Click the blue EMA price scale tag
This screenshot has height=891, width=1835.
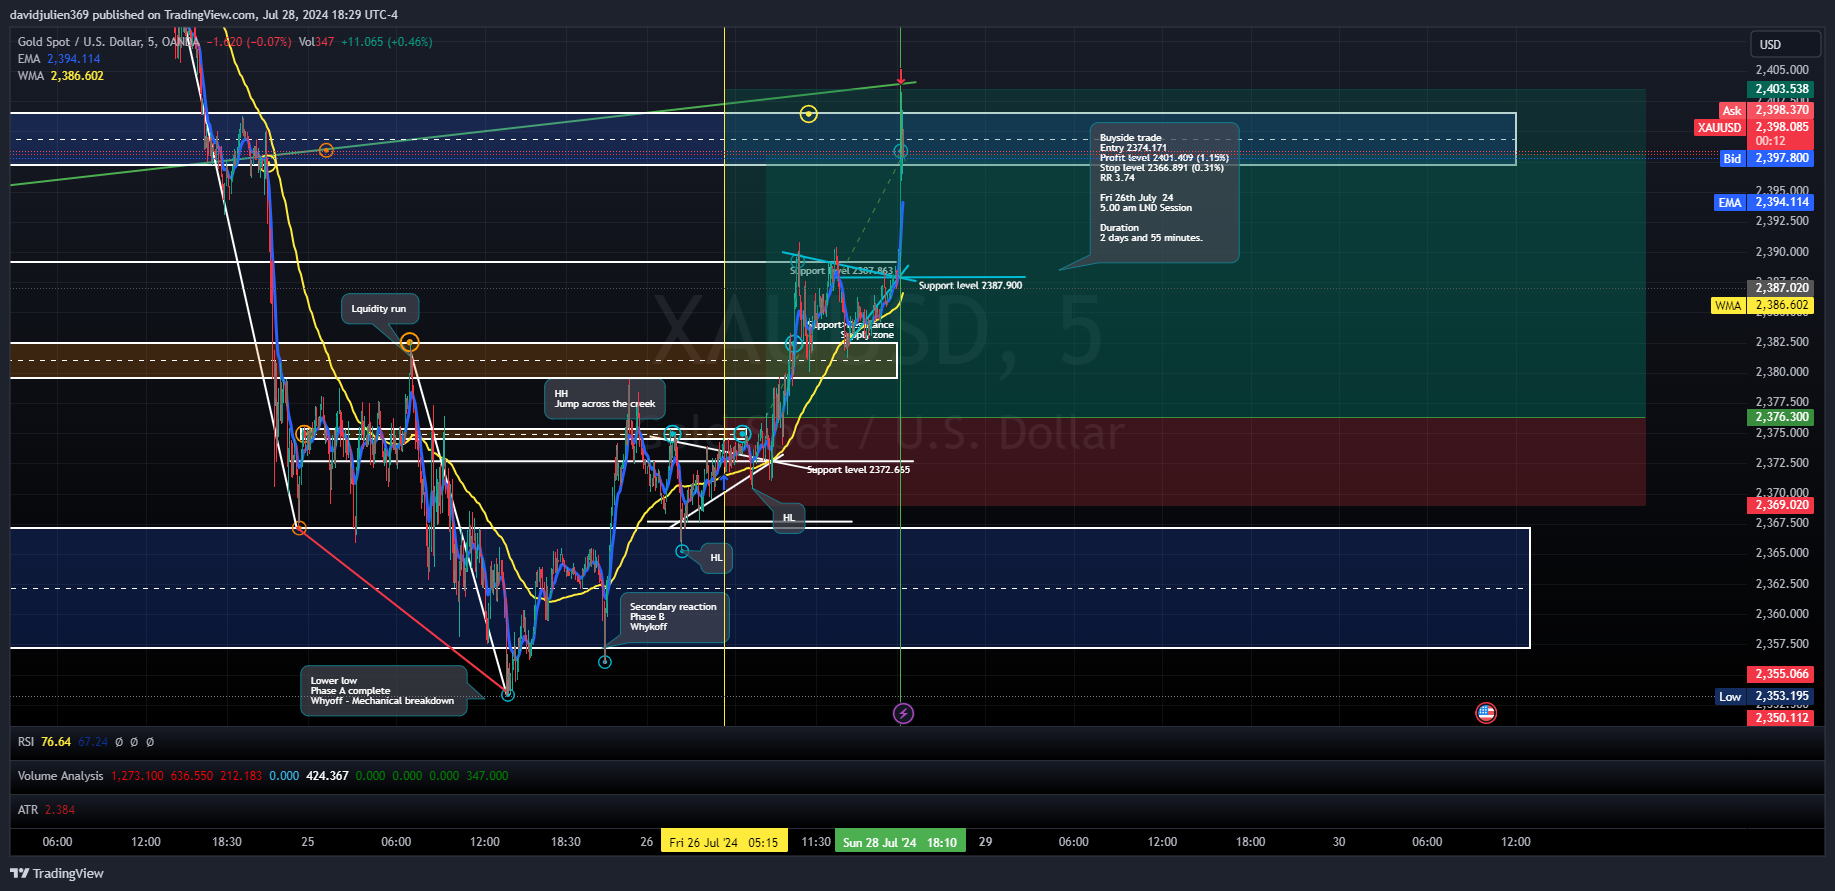(x=1764, y=202)
